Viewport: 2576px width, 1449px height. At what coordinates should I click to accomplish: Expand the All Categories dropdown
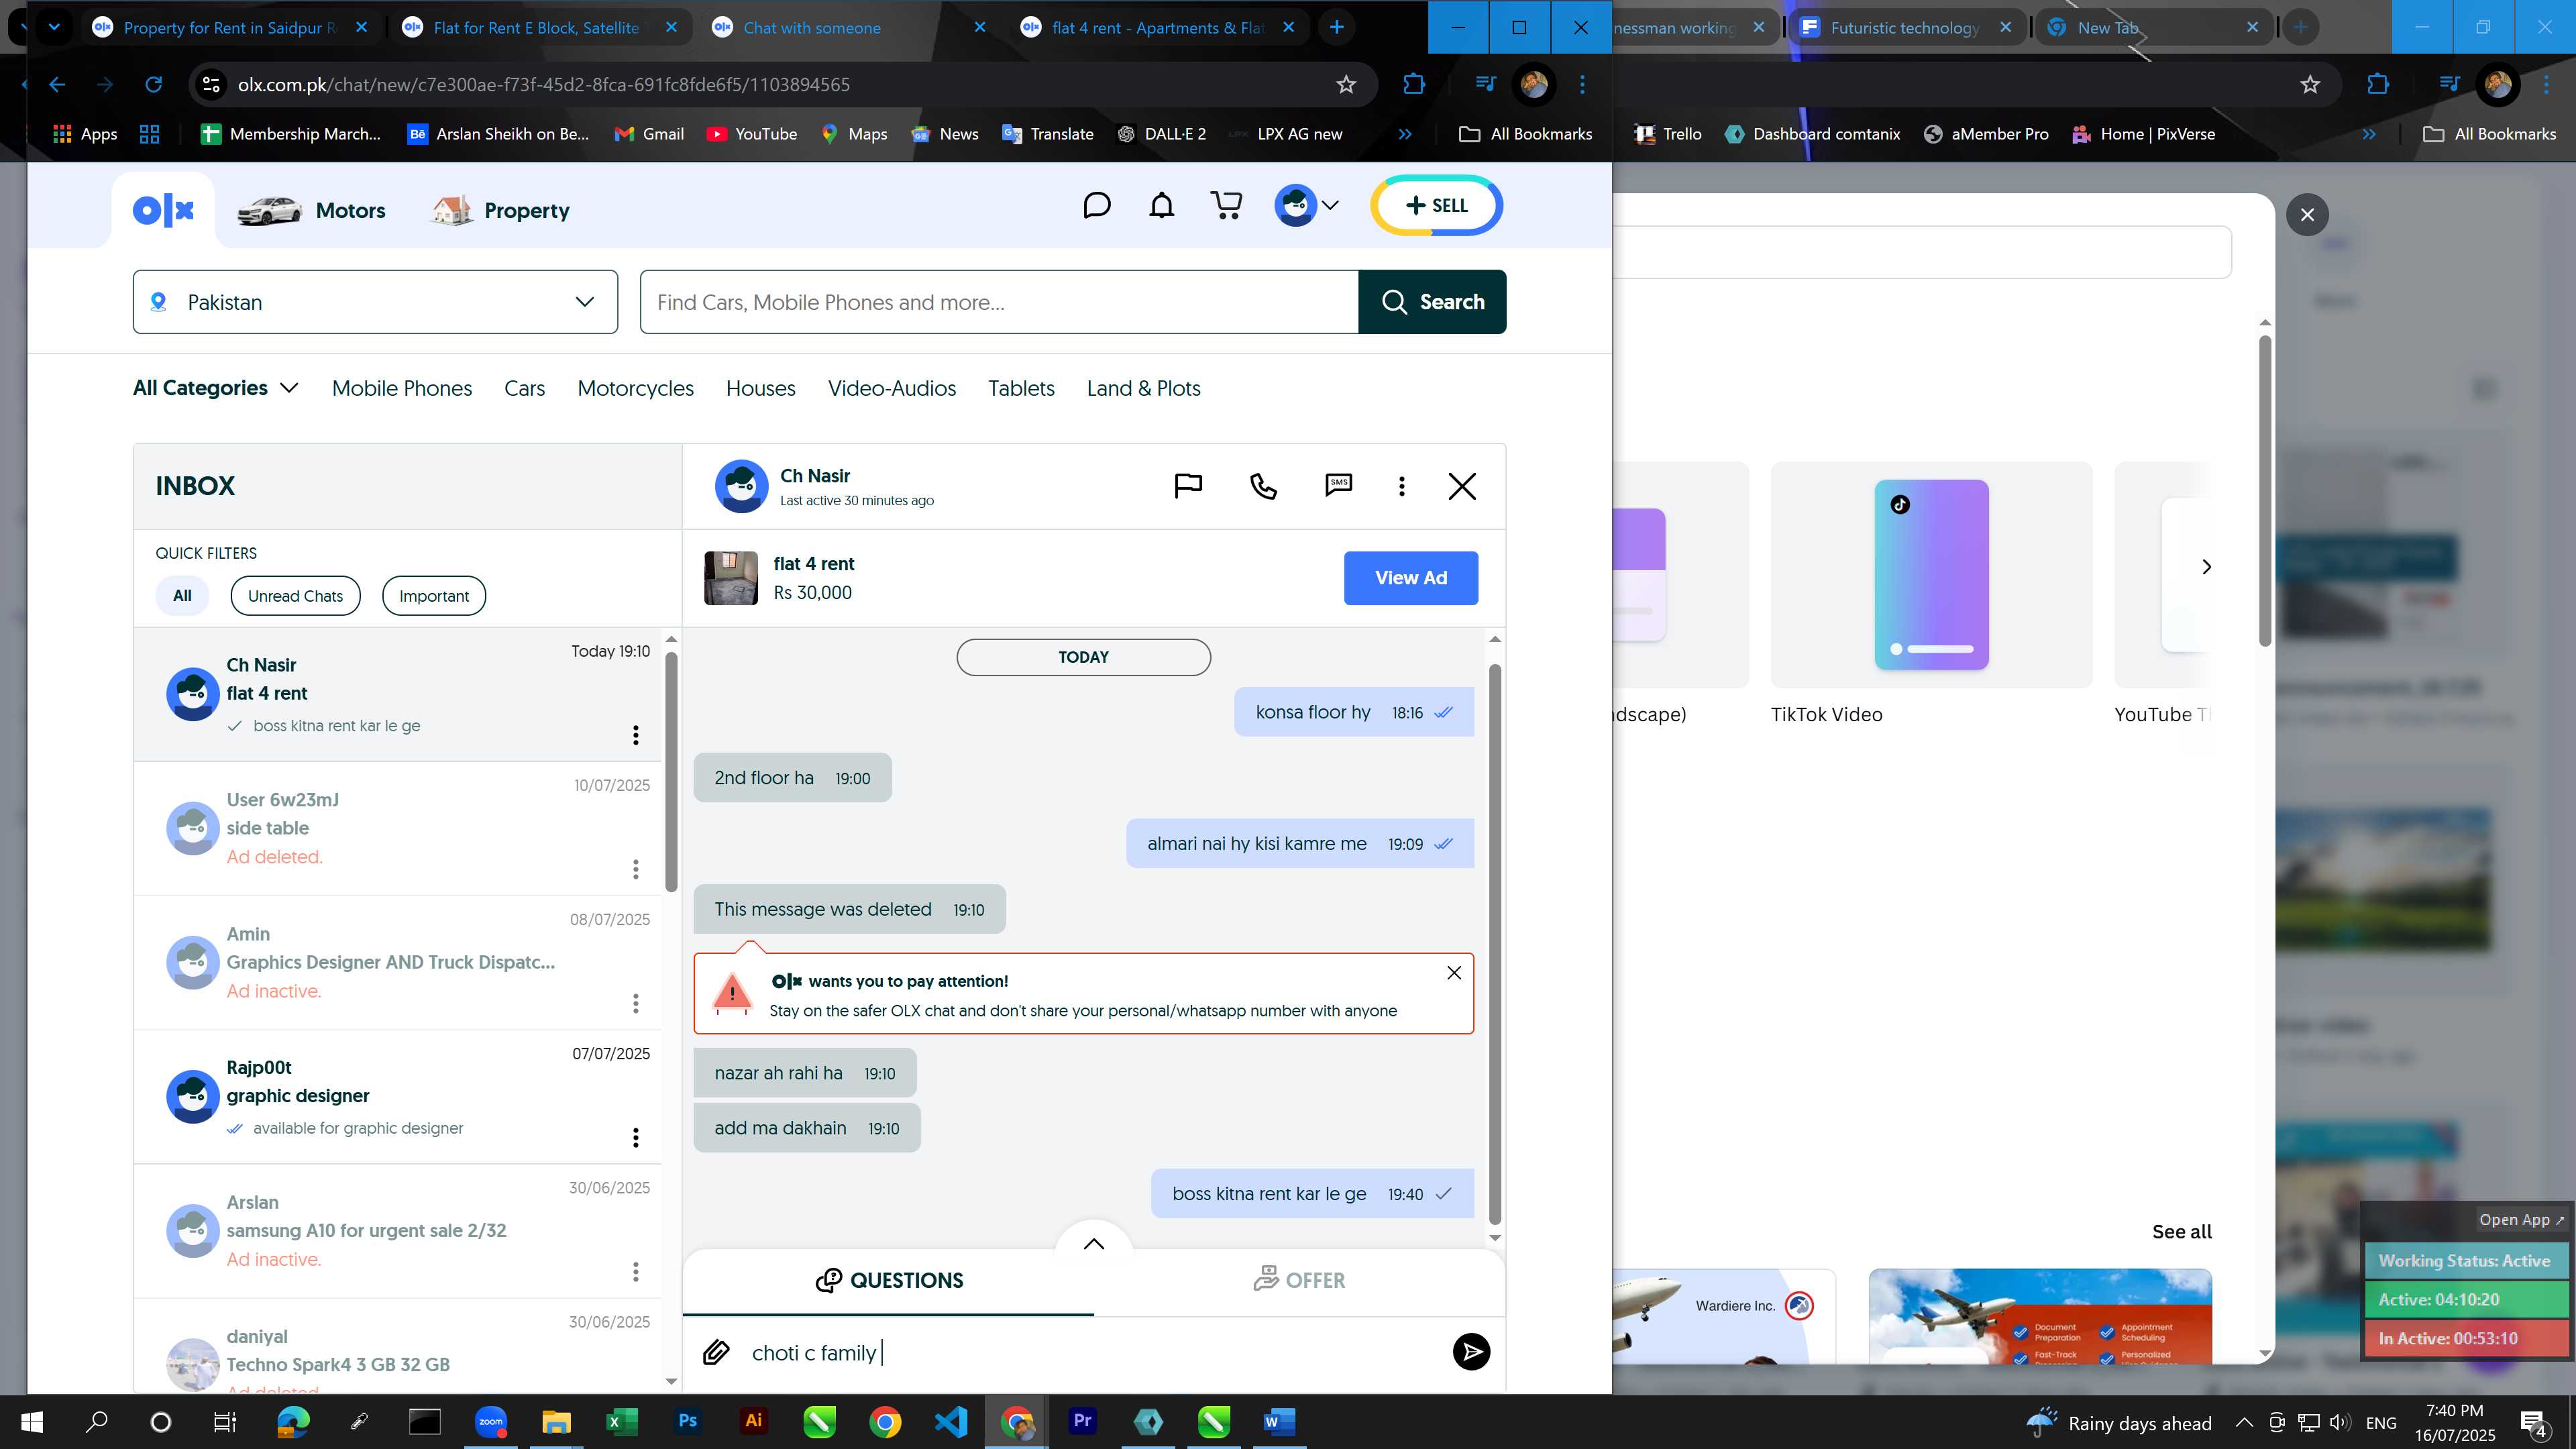[x=215, y=388]
